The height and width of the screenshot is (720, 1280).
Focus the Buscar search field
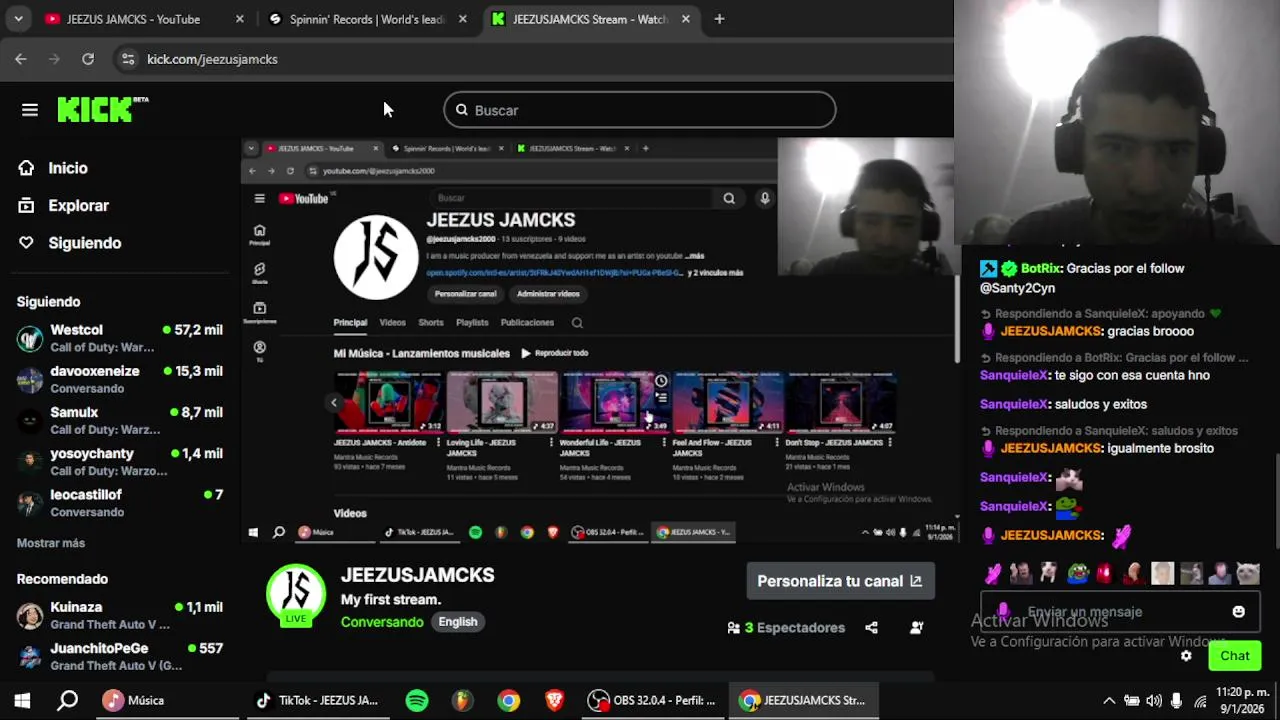coord(640,110)
